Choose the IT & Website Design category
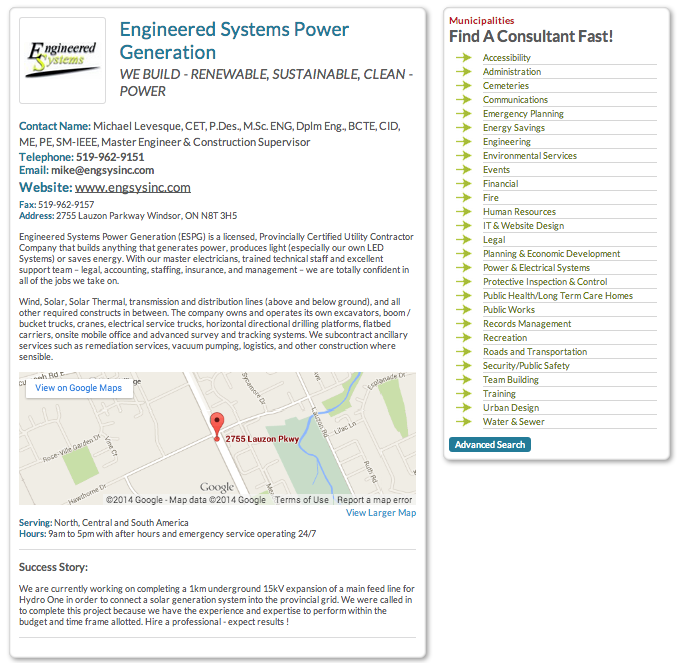 point(523,226)
